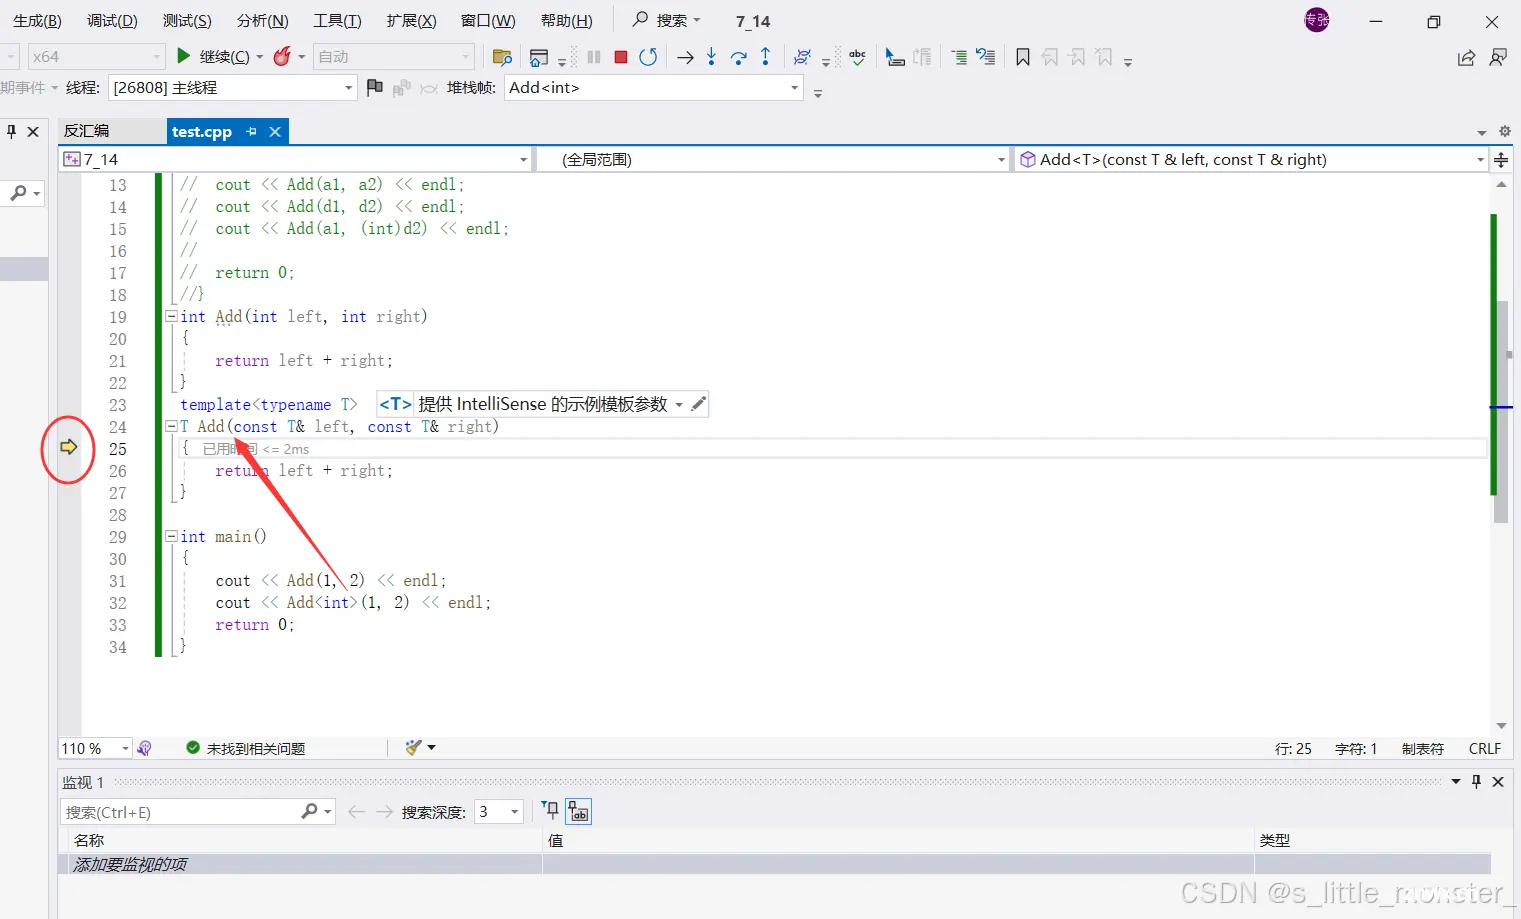Click the Step Out up-arrow icon
The width and height of the screenshot is (1521, 919).
[x=766, y=57]
